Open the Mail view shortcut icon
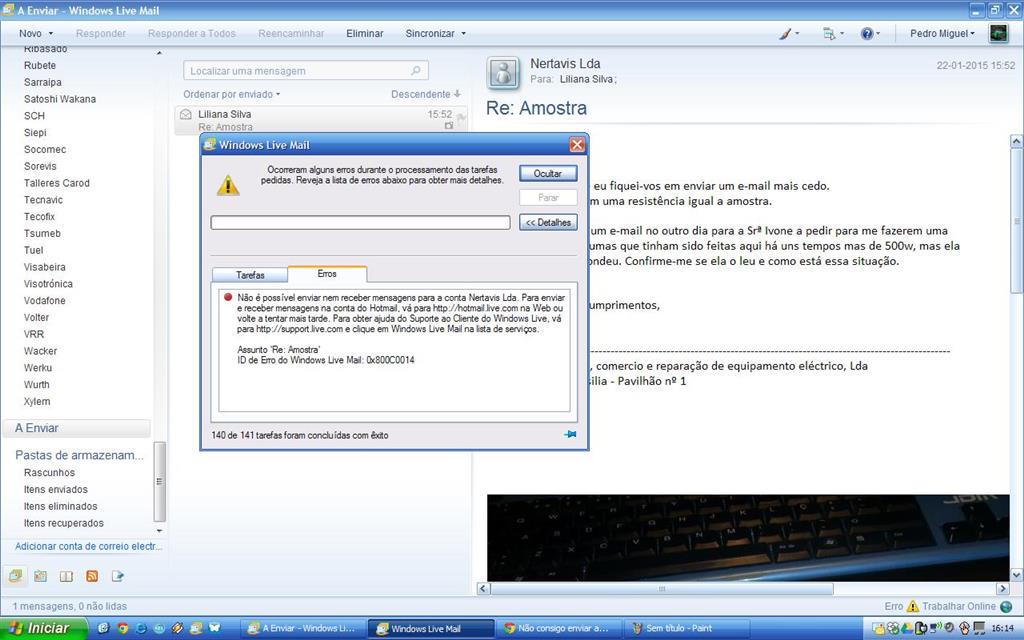 15,576
